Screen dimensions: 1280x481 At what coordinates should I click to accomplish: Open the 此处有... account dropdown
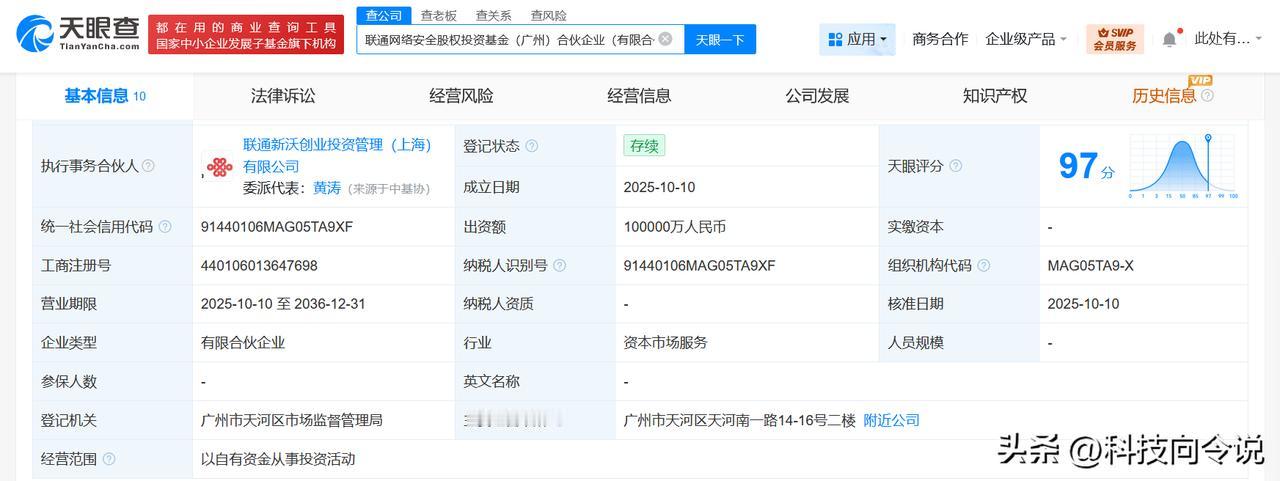point(1229,39)
